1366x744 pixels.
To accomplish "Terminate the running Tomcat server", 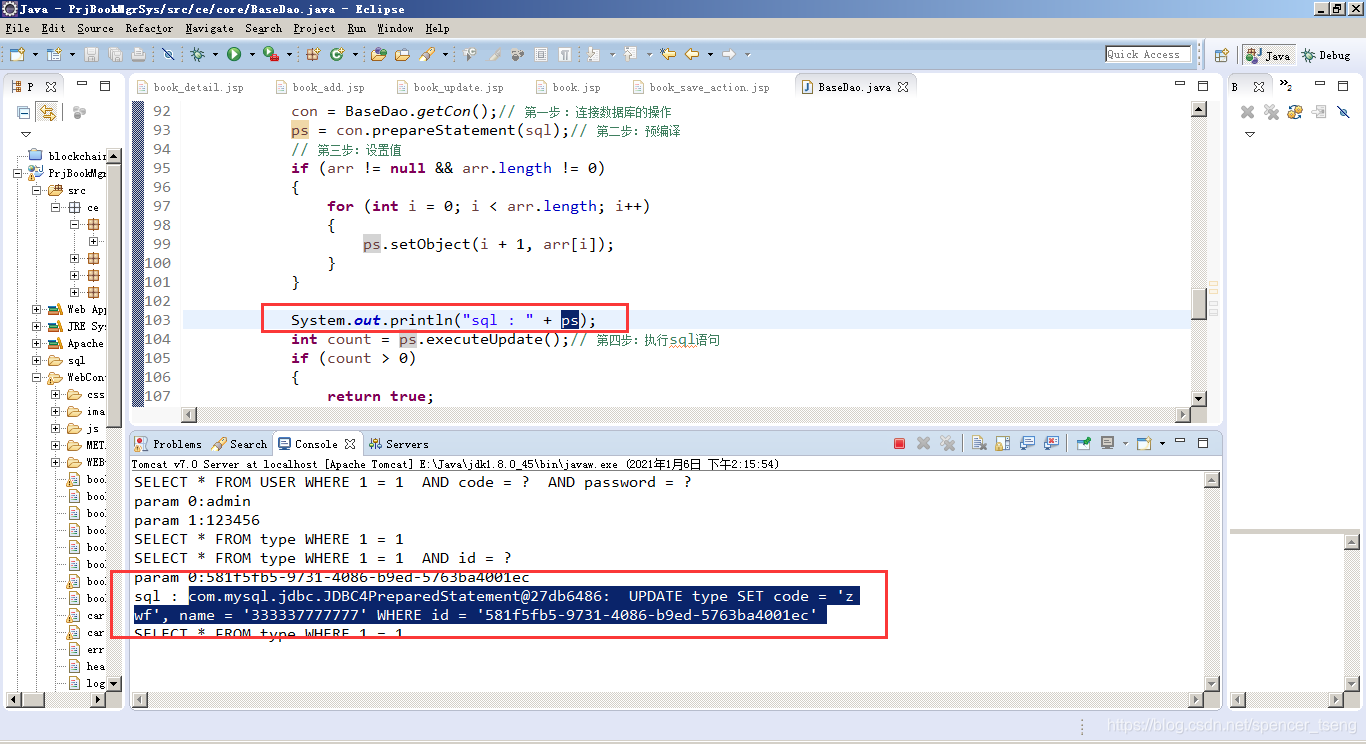I will click(x=898, y=443).
